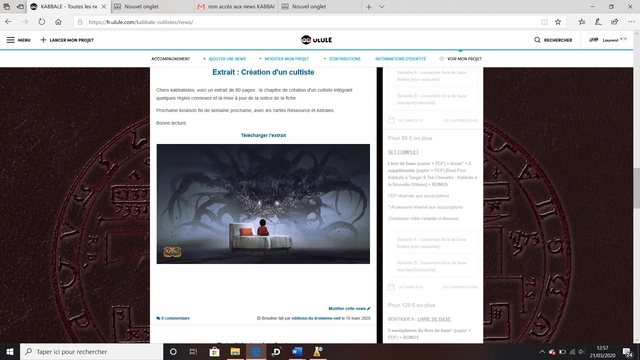This screenshot has height=360, width=640.
Task: Open a new tab with plus button
Action: (x=369, y=7)
